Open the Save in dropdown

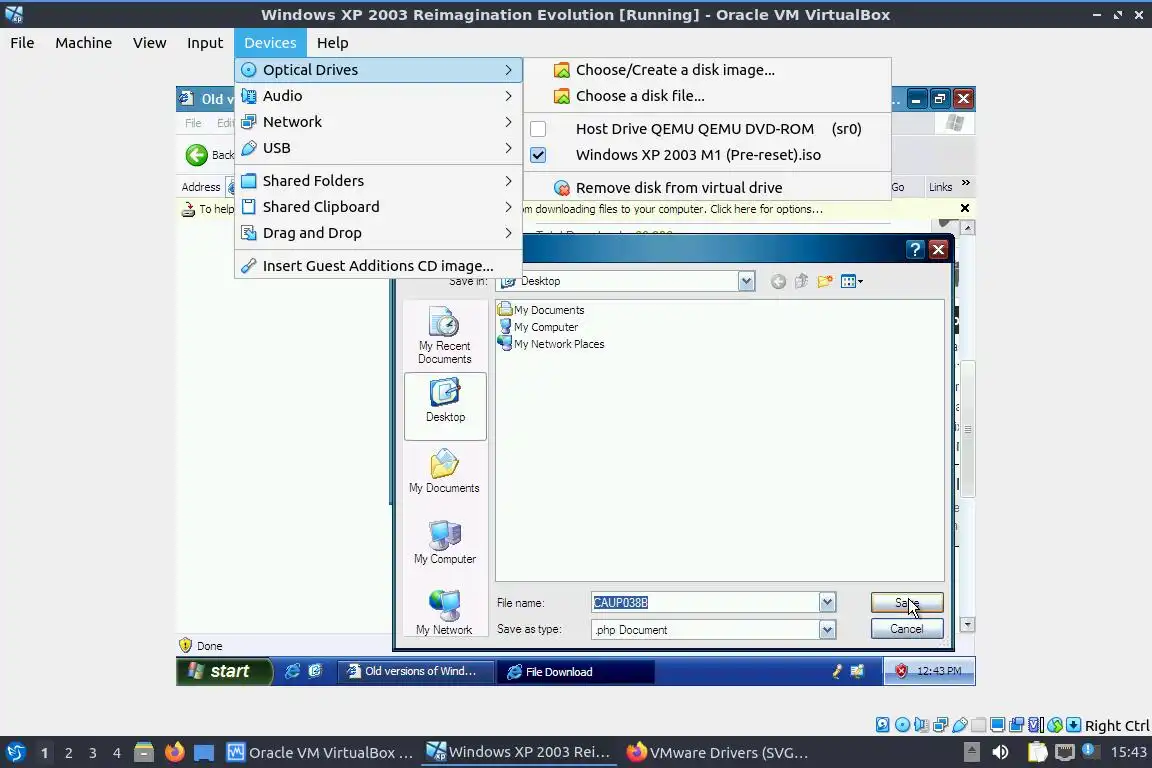[x=746, y=281]
